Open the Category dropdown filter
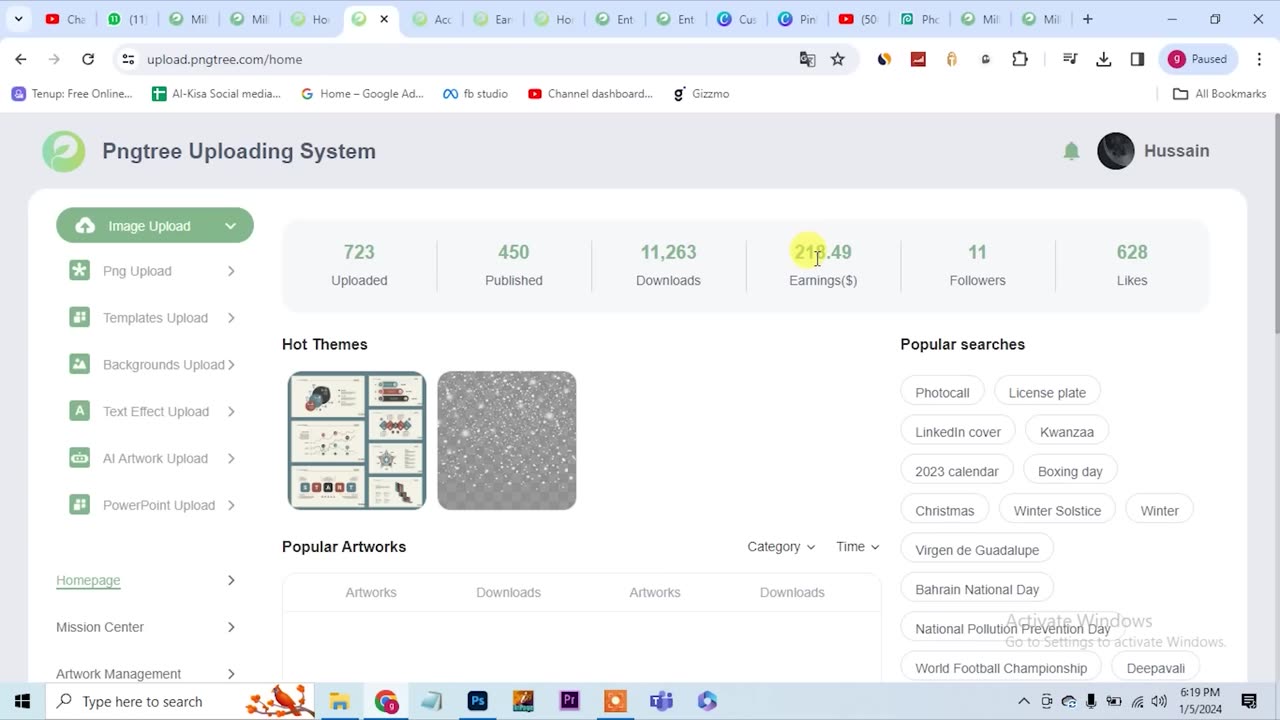The image size is (1280, 720). point(781,547)
